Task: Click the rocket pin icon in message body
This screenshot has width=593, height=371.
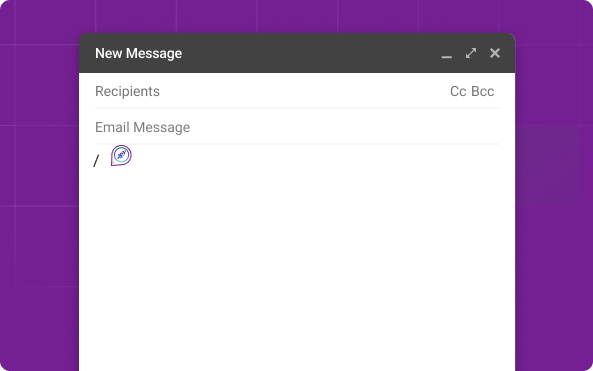Action: click(121, 155)
